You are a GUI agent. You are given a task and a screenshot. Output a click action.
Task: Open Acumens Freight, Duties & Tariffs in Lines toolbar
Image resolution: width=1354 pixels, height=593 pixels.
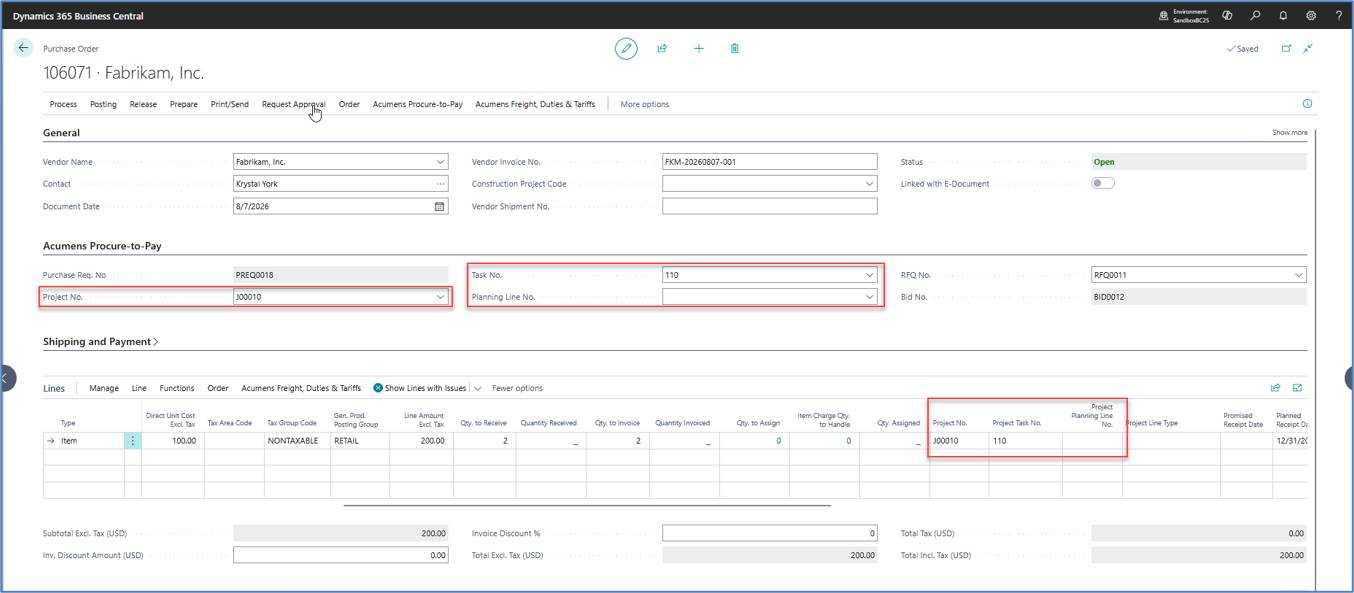pos(301,388)
